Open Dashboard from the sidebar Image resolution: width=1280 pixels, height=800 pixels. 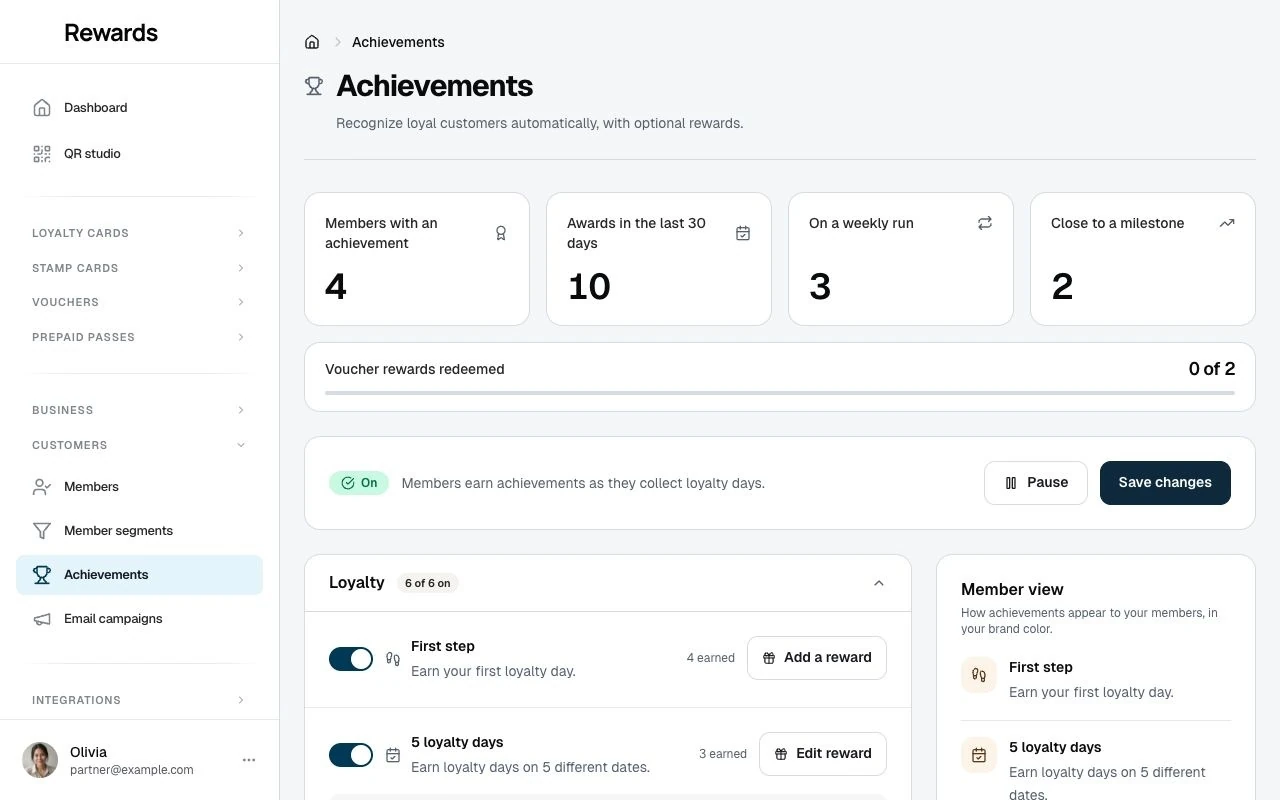point(139,108)
